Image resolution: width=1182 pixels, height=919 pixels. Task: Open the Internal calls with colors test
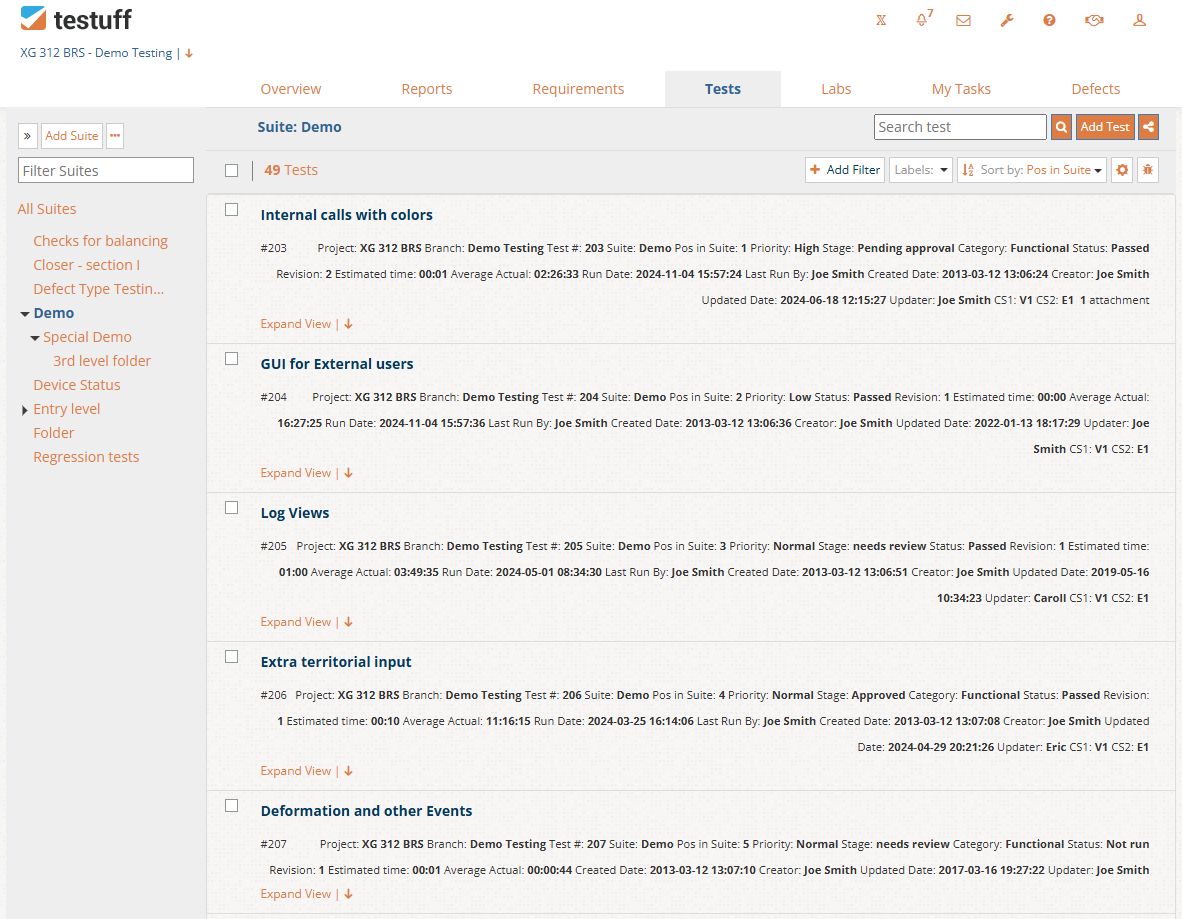pyautogui.click(x=347, y=215)
